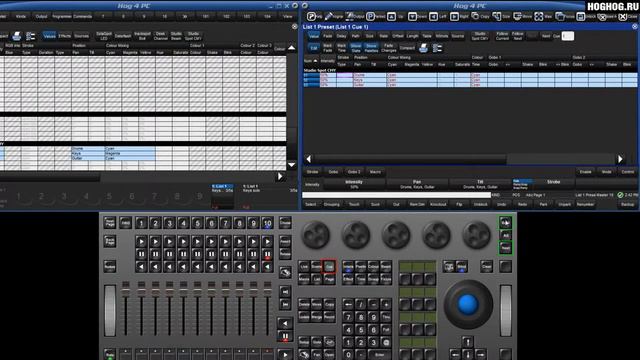Toggle Edit mode in the cue editor
The width and height of the screenshot is (640, 360).
tap(313, 48)
